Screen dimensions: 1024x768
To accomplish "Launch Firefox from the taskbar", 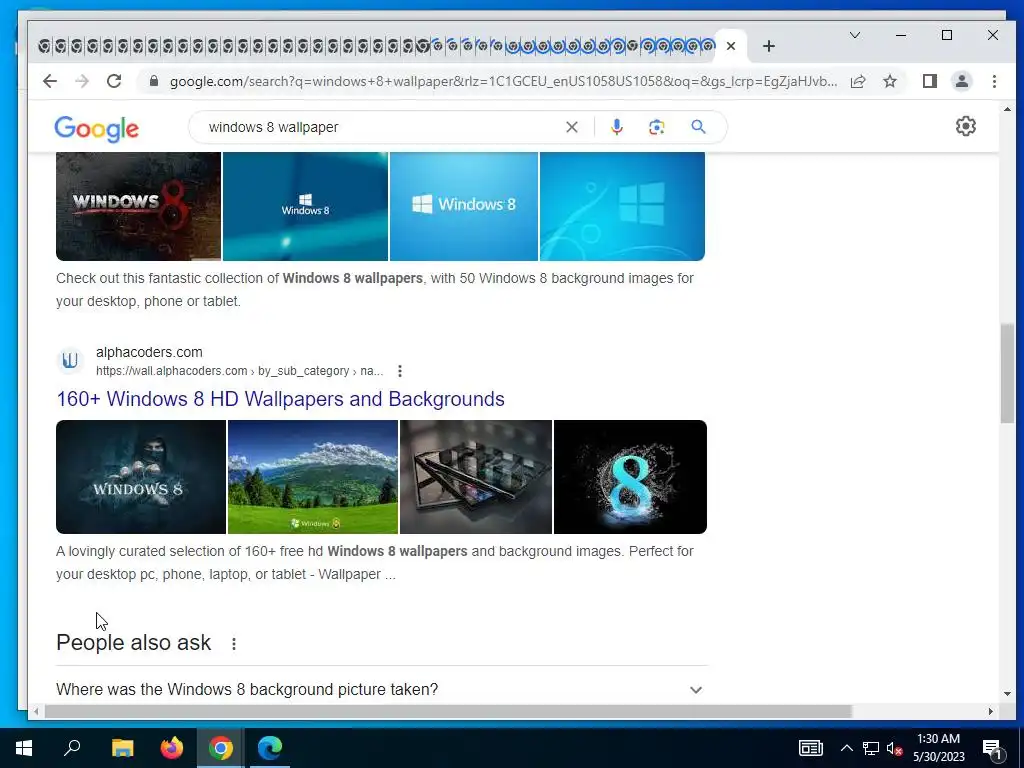I will tap(172, 748).
